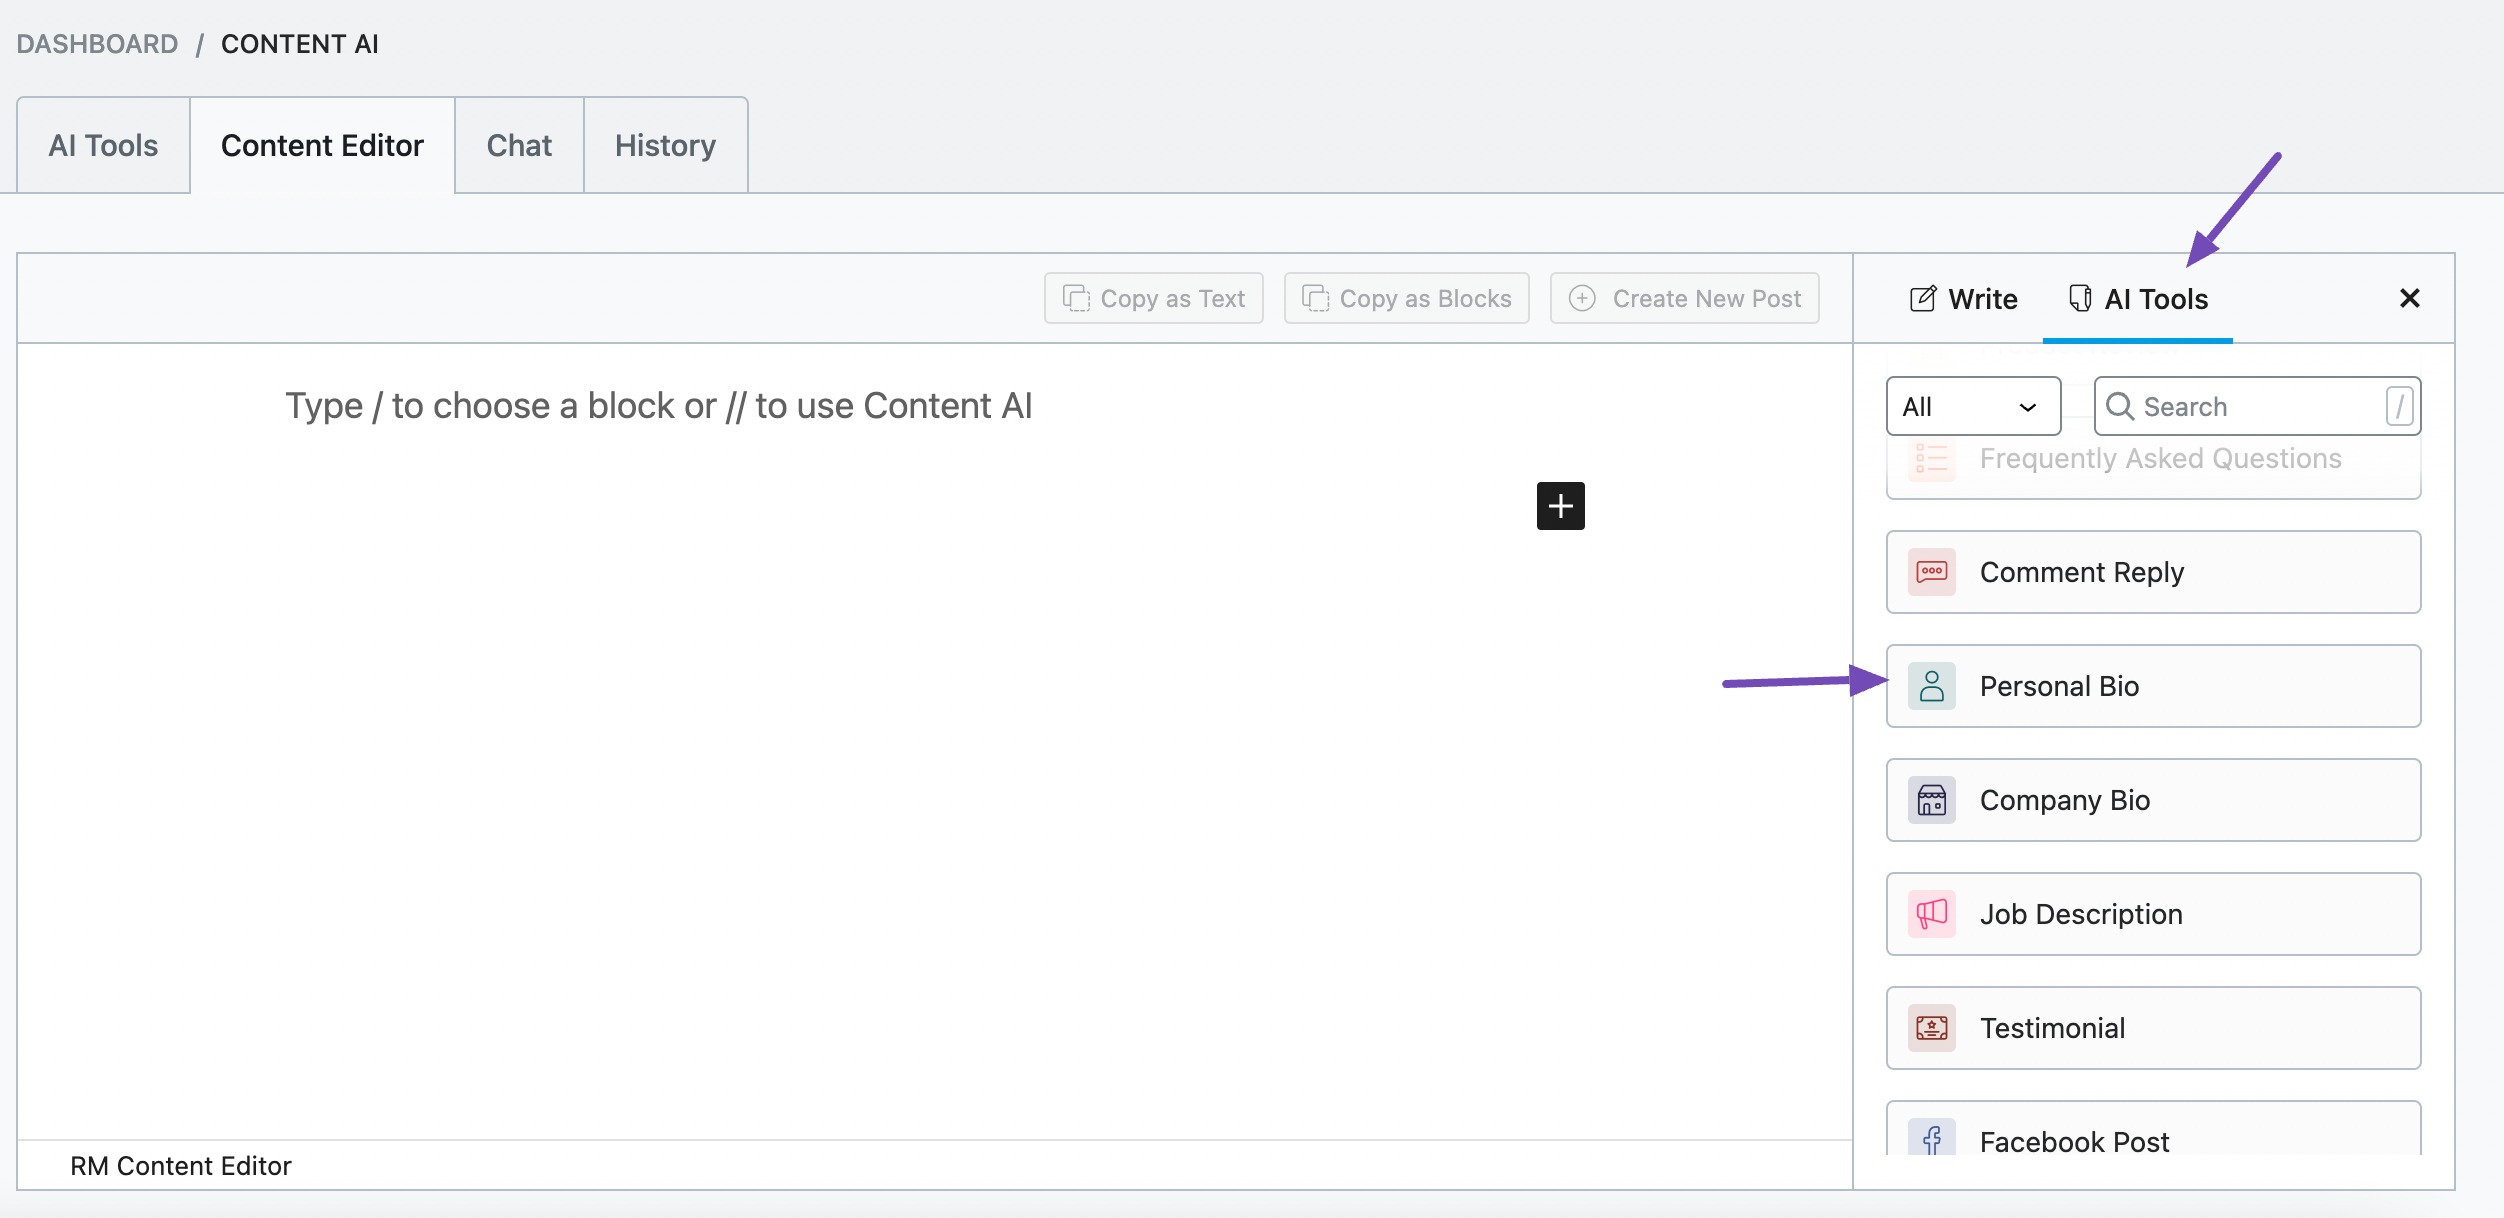This screenshot has height=1218, width=2504.
Task: Click the Comment Reply tool icon
Action: (x=1934, y=571)
